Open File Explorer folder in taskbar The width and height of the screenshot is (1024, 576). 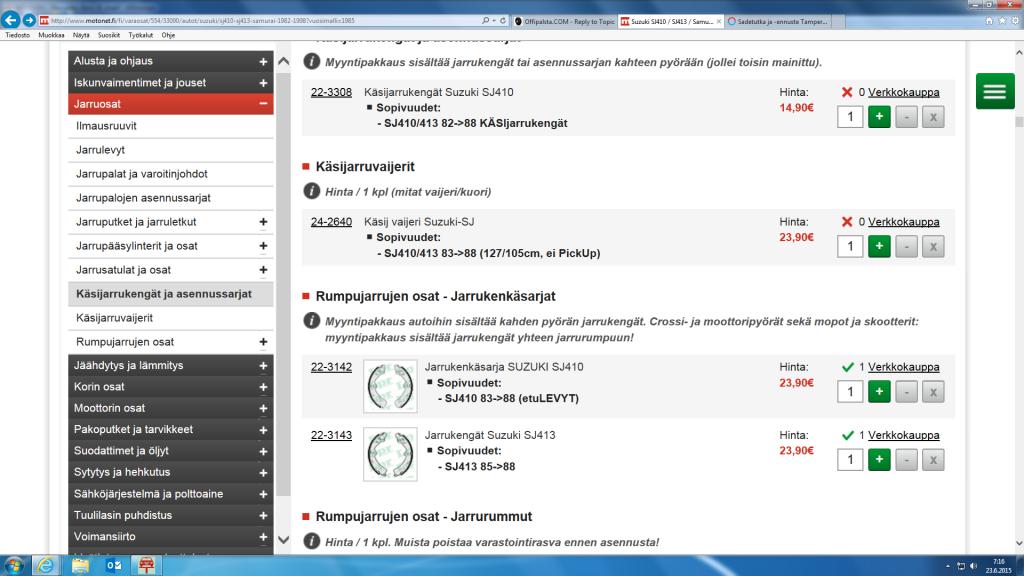[x=80, y=566]
